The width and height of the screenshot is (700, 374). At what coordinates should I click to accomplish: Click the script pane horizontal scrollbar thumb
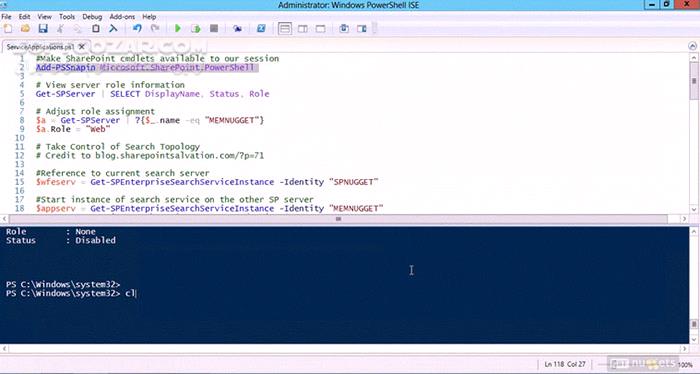click(338, 219)
